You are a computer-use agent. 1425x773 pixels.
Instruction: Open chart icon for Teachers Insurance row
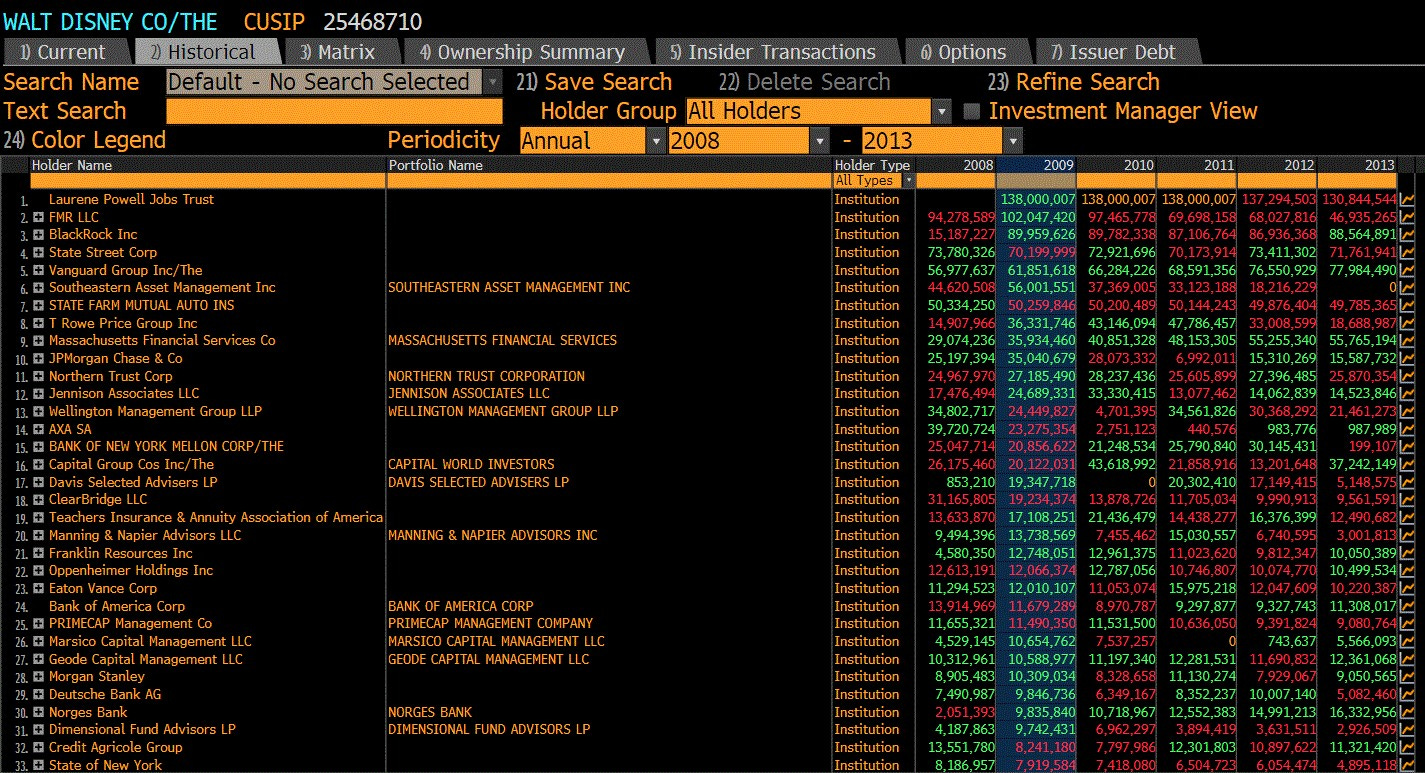(1407, 518)
